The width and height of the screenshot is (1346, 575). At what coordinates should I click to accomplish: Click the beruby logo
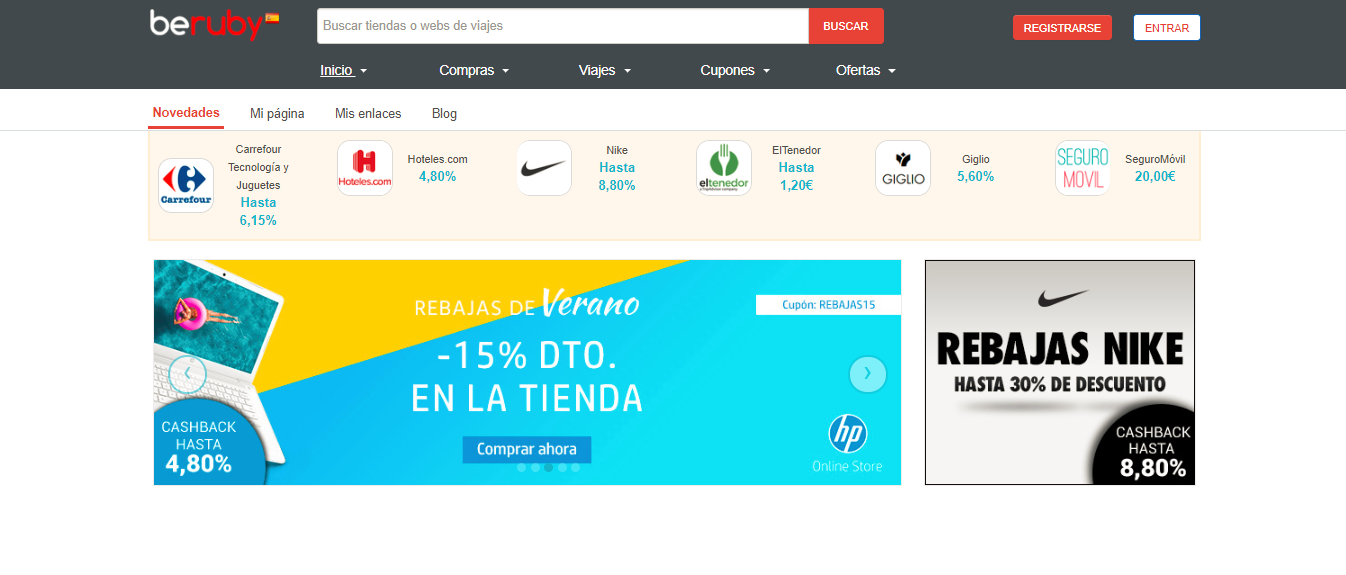click(206, 24)
